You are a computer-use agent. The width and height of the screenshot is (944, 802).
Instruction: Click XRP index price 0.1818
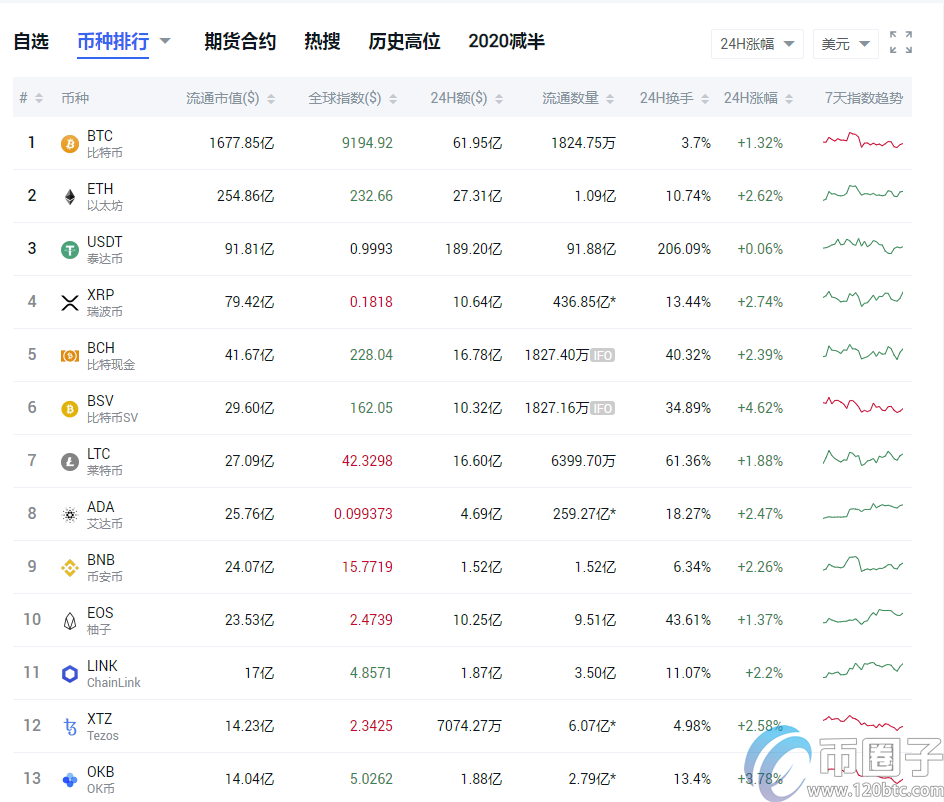tap(371, 302)
